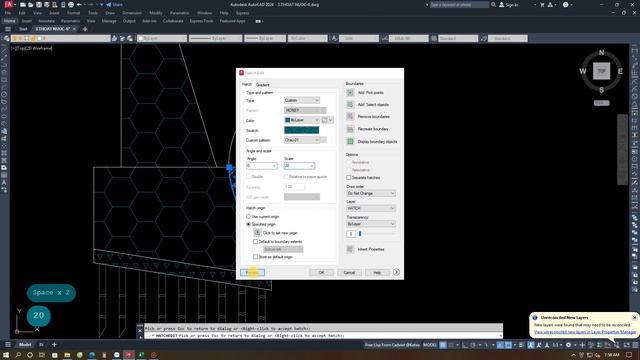Click the Share button in title bar
The width and height of the screenshot is (640, 360).
(x=114, y=5)
